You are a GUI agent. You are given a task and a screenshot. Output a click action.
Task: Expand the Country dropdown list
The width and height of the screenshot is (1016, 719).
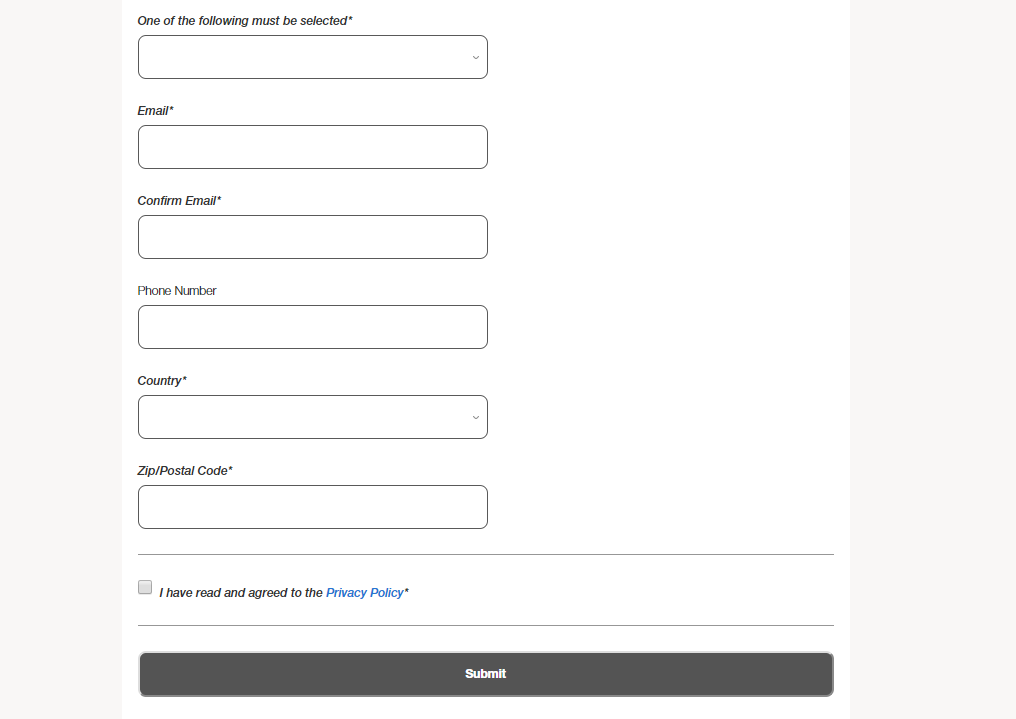[312, 417]
